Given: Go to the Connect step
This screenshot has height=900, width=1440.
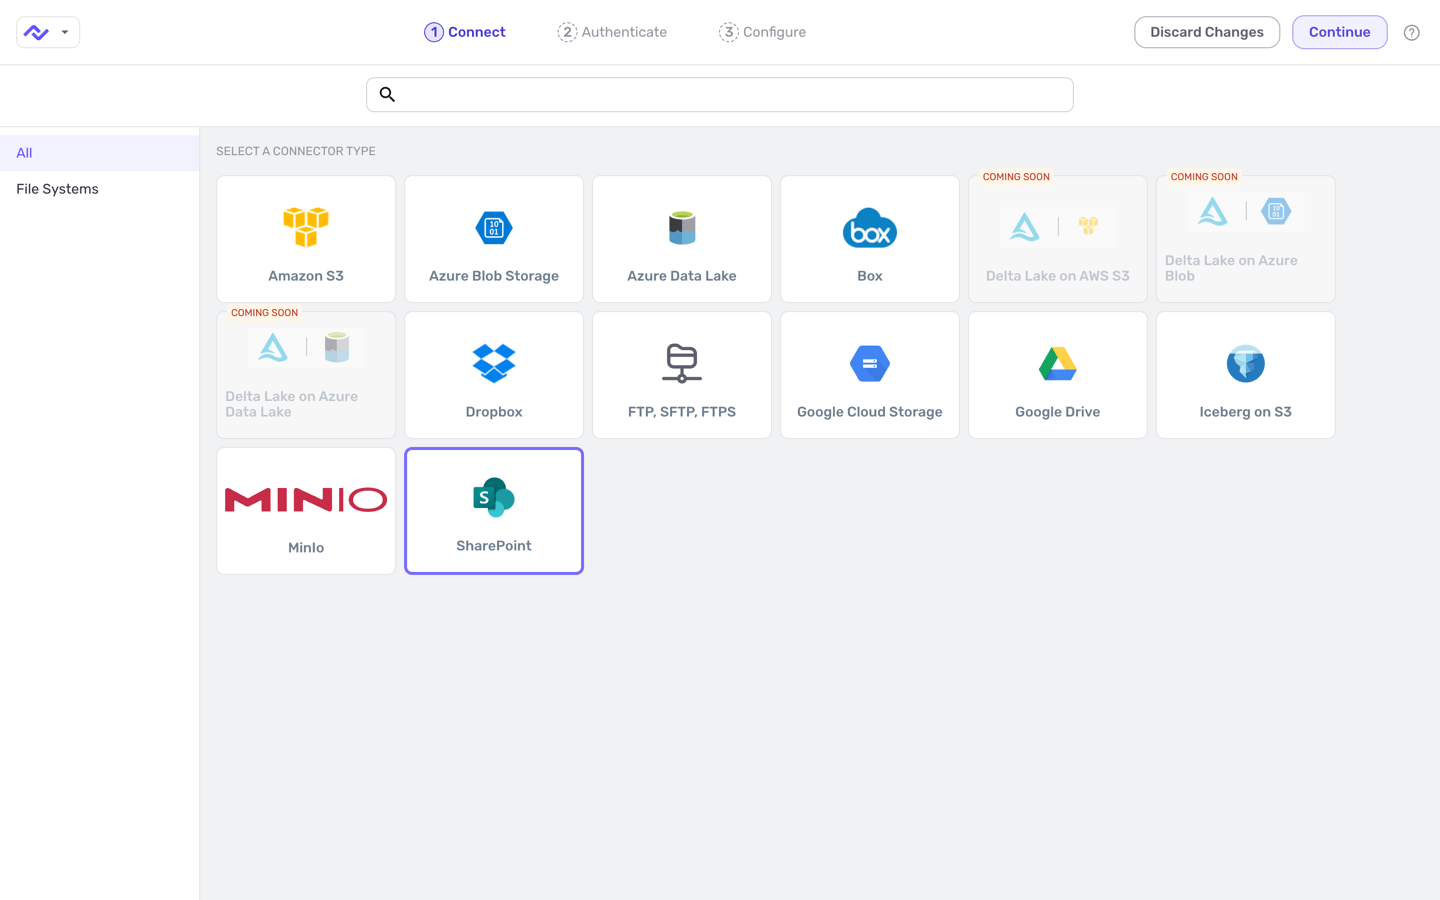Looking at the screenshot, I should point(465,32).
